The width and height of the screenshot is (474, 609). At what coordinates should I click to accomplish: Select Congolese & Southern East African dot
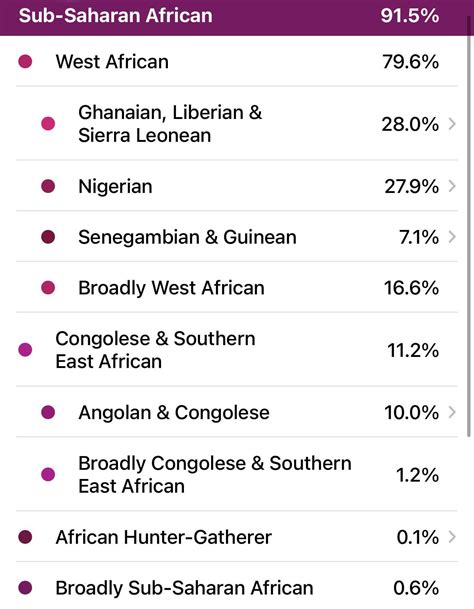(25, 350)
